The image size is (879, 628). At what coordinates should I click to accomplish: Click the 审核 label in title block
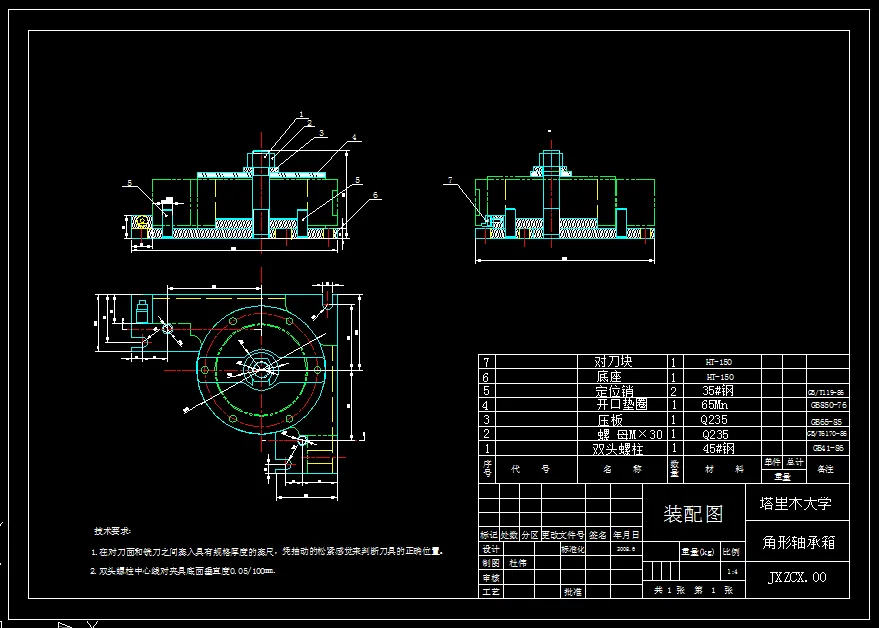coord(491,578)
